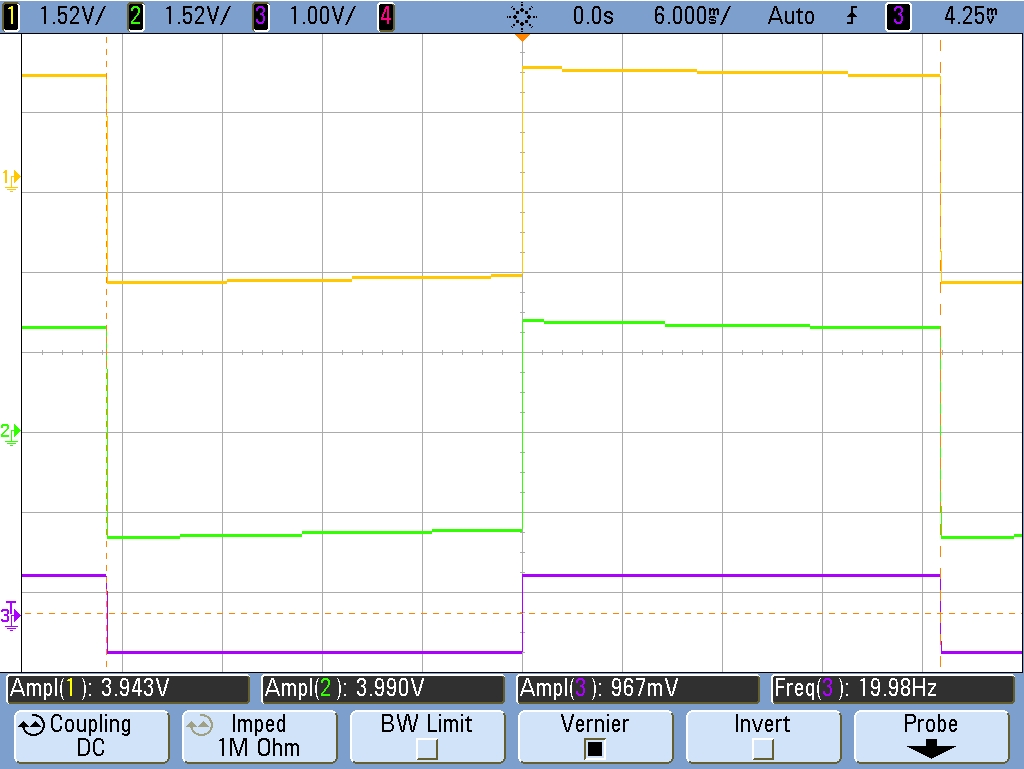
Task: Select the channel 2 indicator badge
Action: [x=135, y=16]
